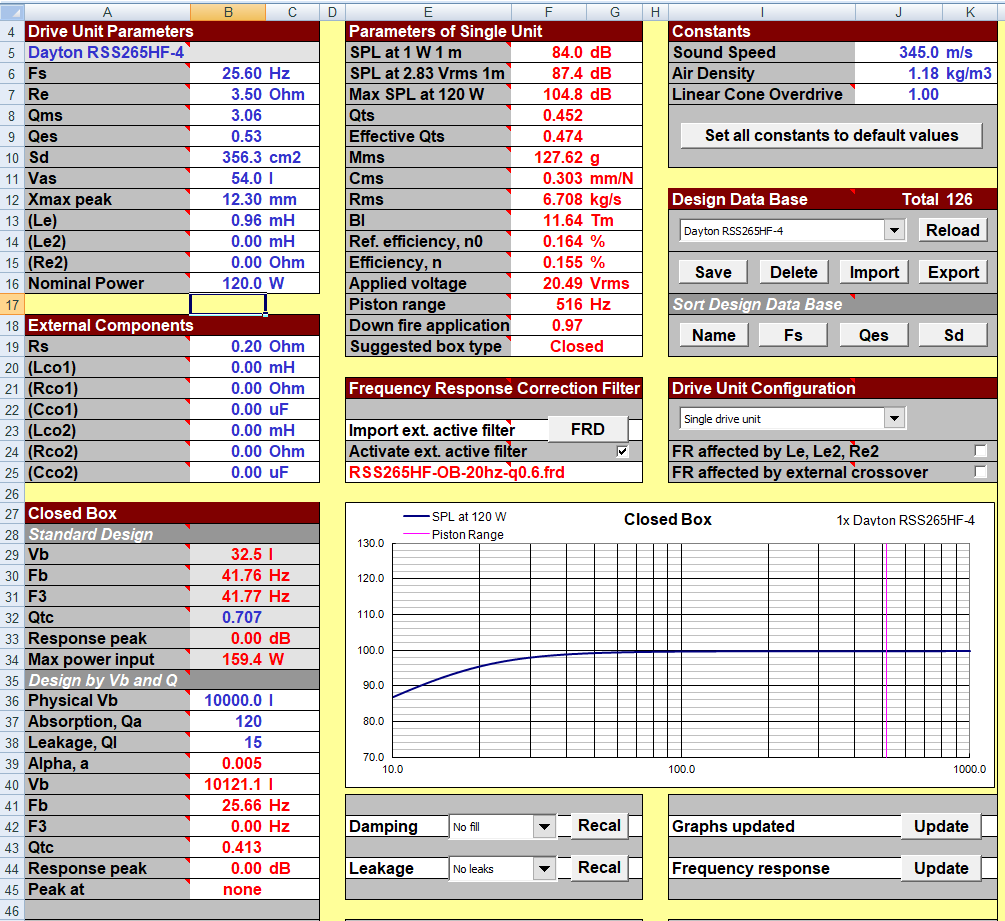1005x921 pixels.
Task: Click the Sort Design Data Base label
Action: (757, 304)
